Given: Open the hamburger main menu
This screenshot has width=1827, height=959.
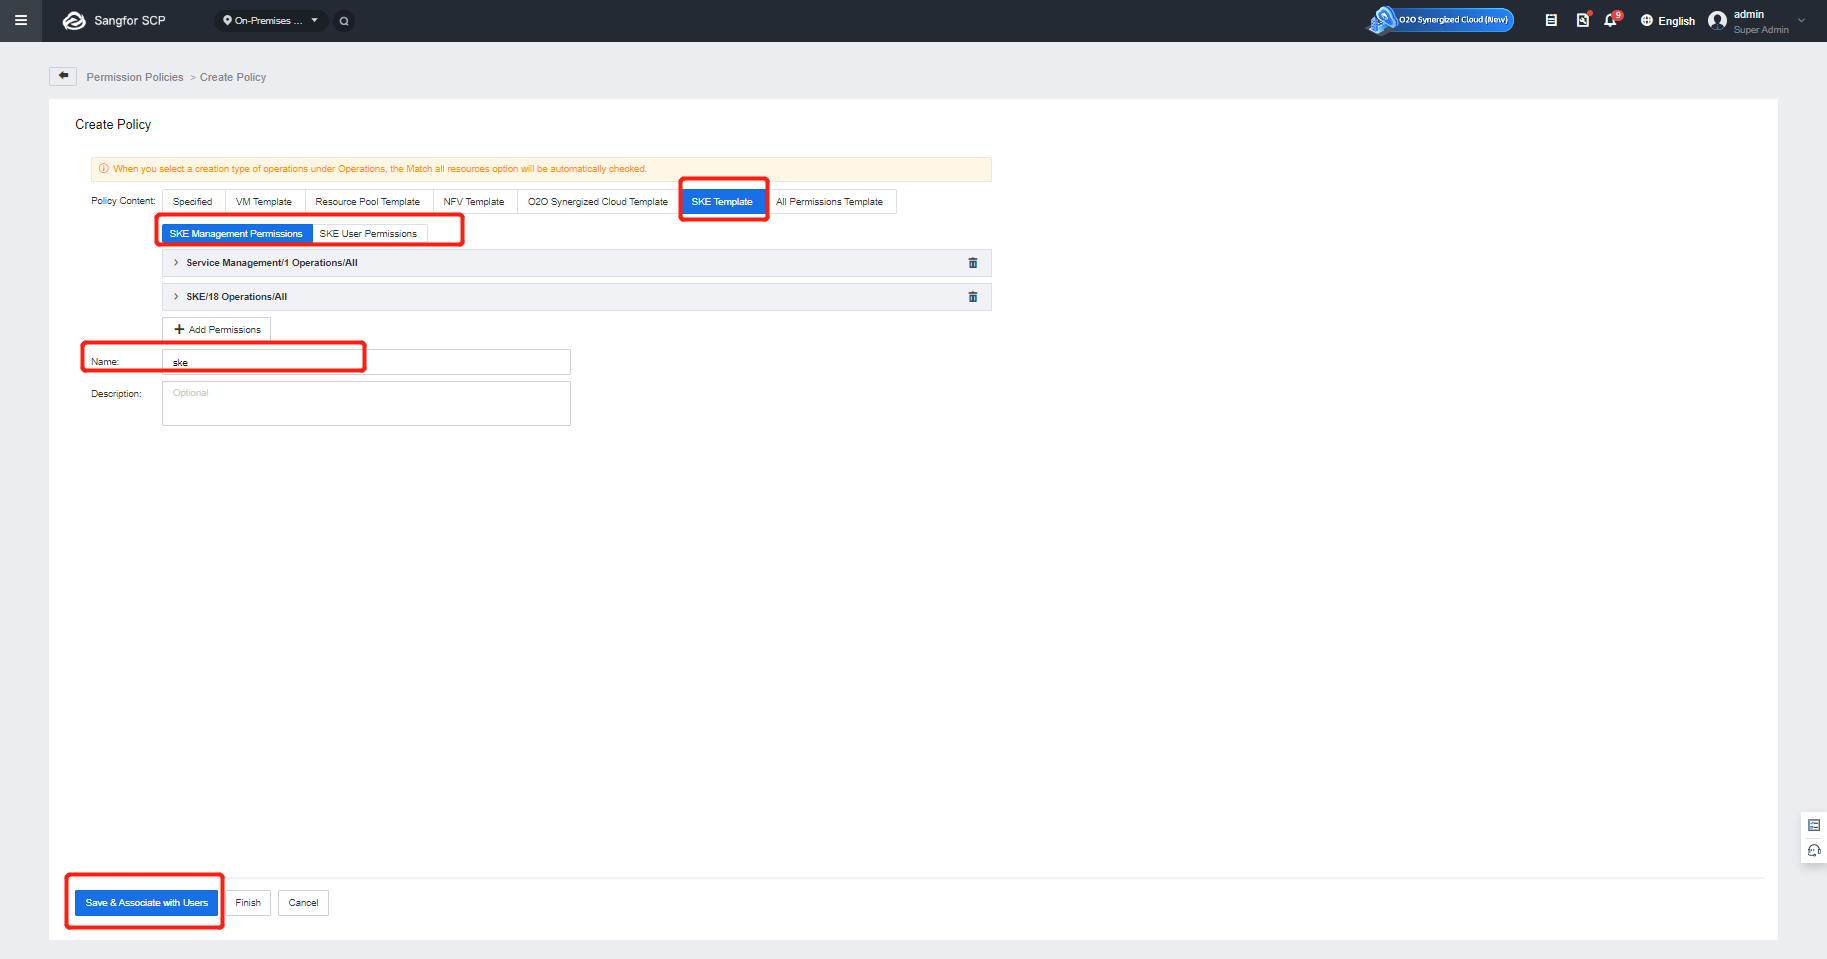Looking at the screenshot, I should (x=20, y=20).
